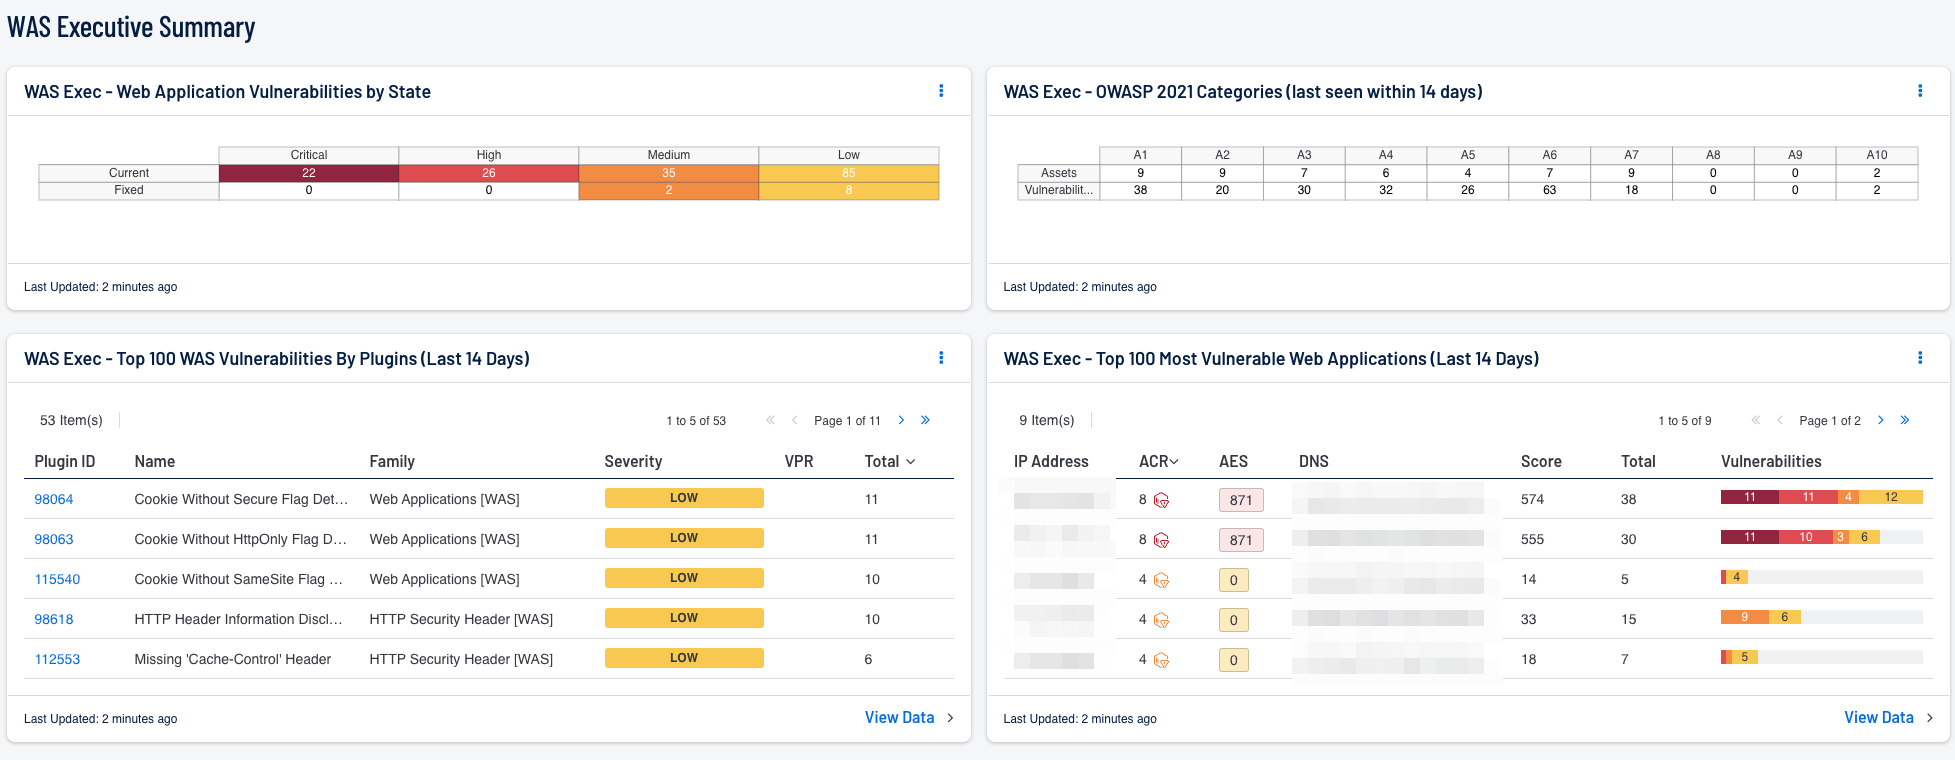Open plugin ID 98618 link
This screenshot has height=760, width=1955.
tap(54, 619)
